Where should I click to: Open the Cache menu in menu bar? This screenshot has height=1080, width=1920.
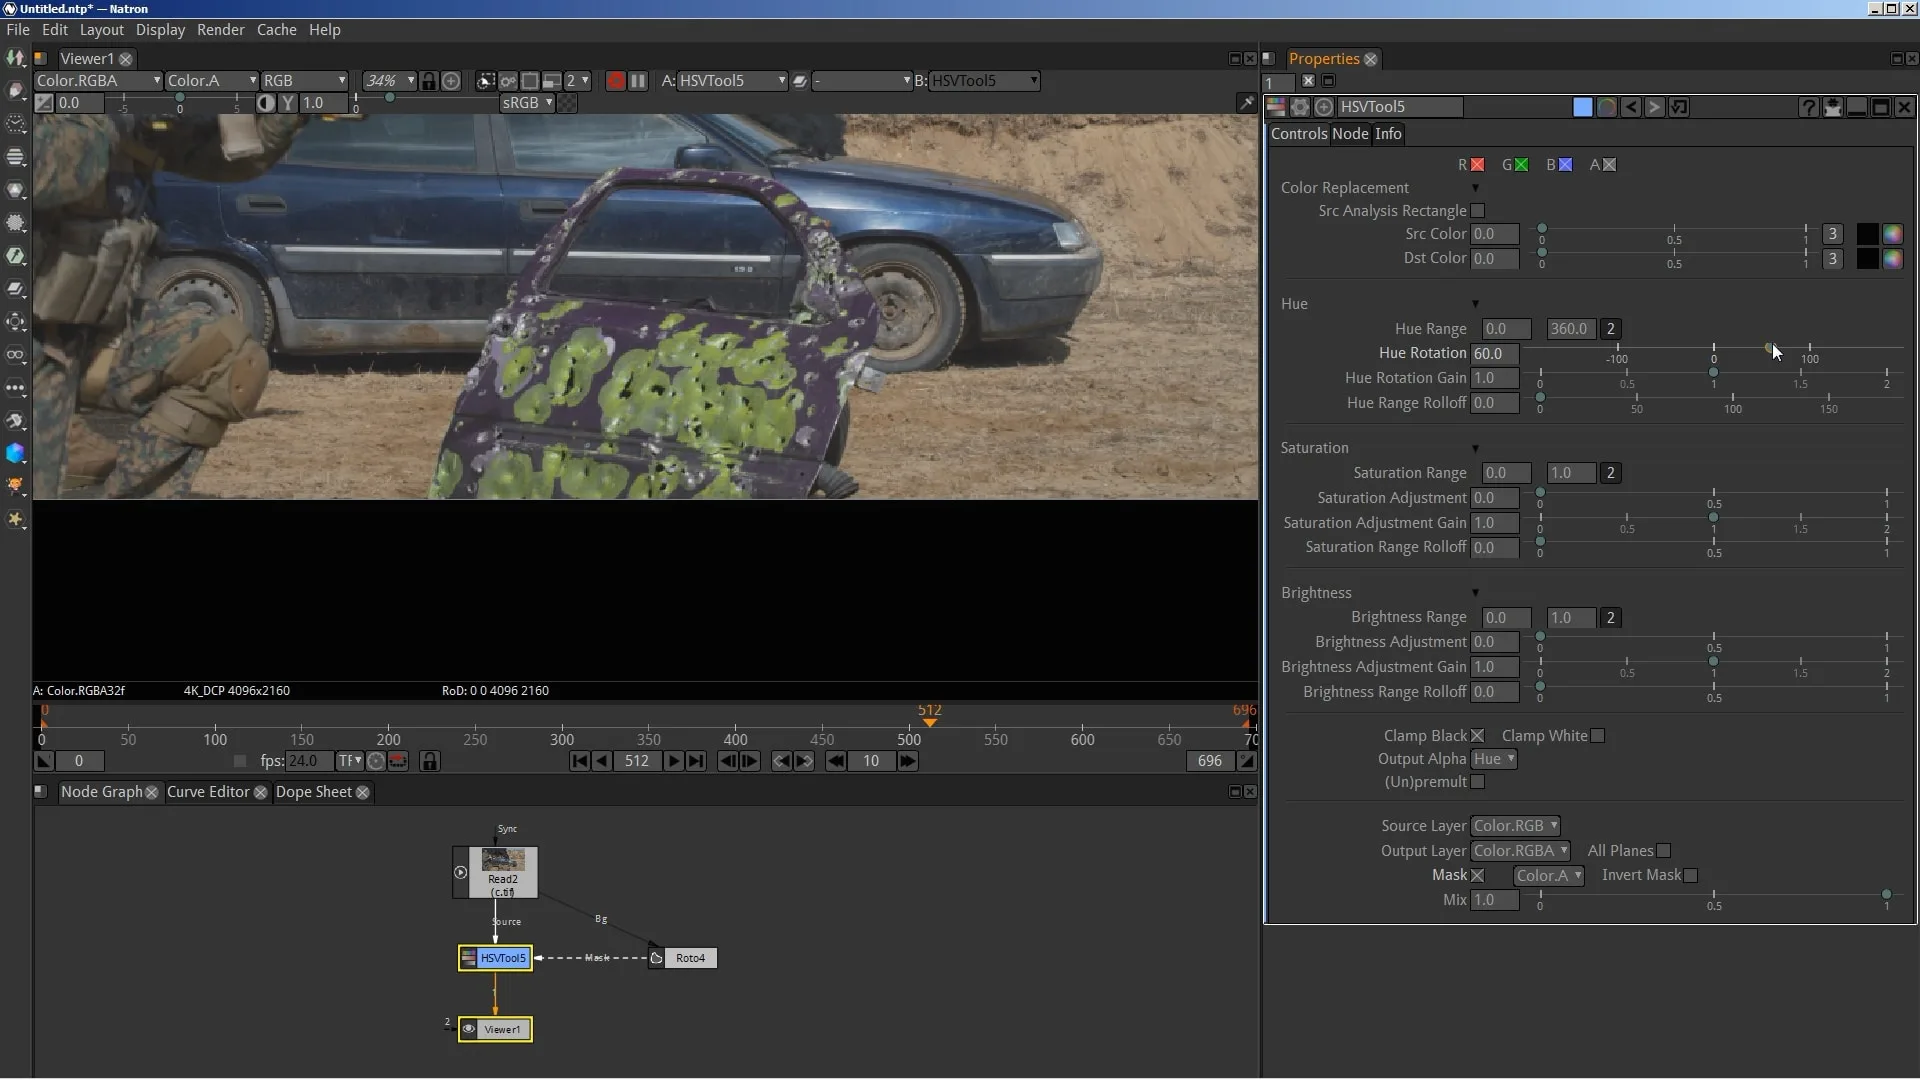click(x=276, y=29)
